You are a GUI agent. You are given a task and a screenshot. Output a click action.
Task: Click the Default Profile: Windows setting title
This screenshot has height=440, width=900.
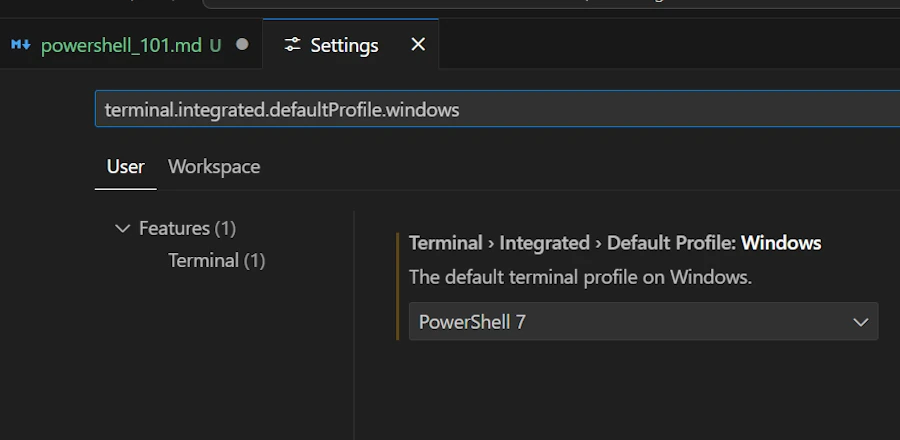[x=615, y=243]
